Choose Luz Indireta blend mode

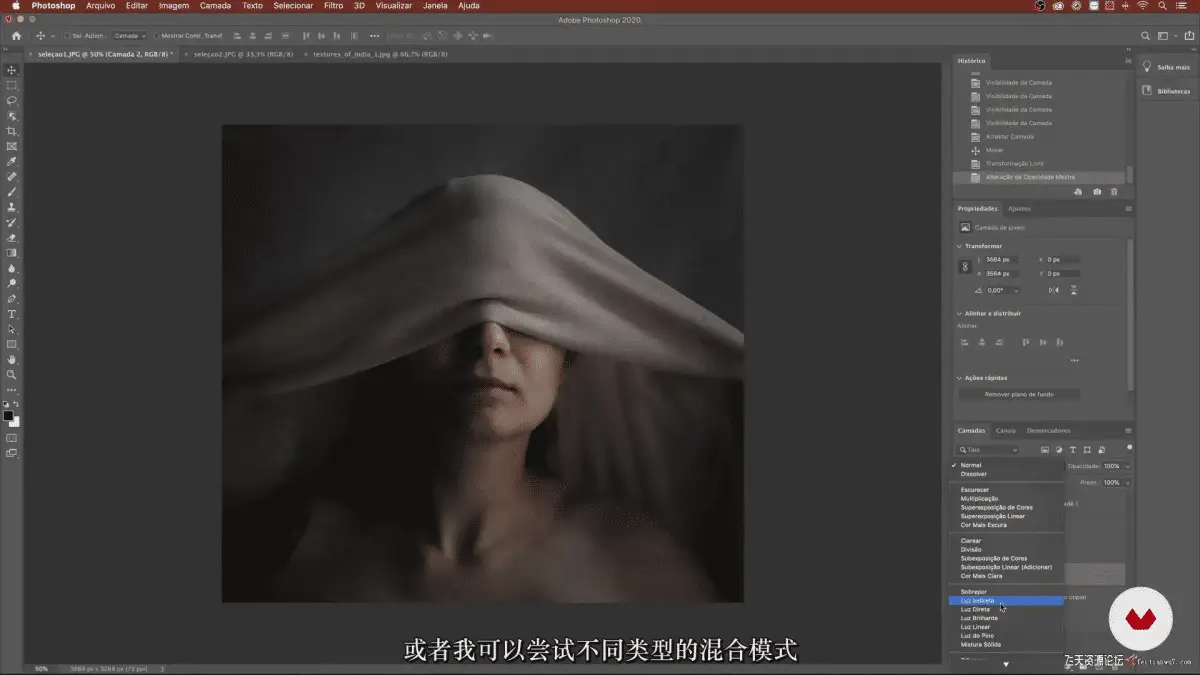[1007, 601]
